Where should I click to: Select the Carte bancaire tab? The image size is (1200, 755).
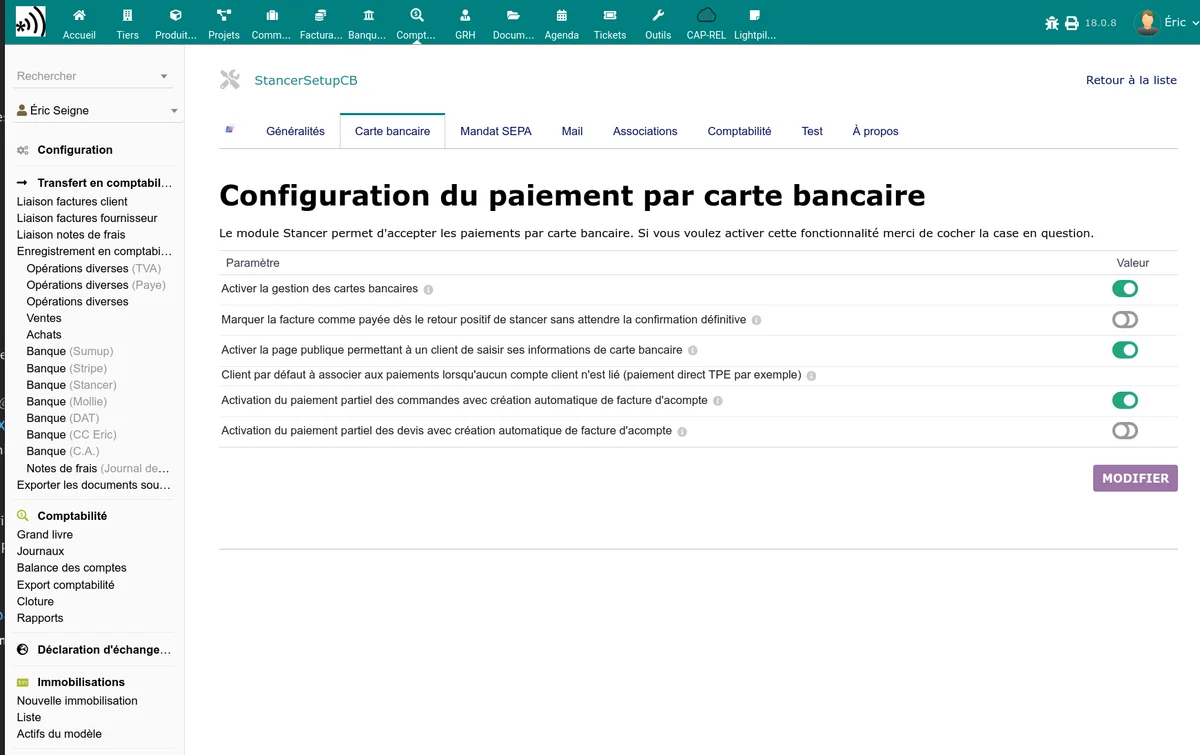392,131
